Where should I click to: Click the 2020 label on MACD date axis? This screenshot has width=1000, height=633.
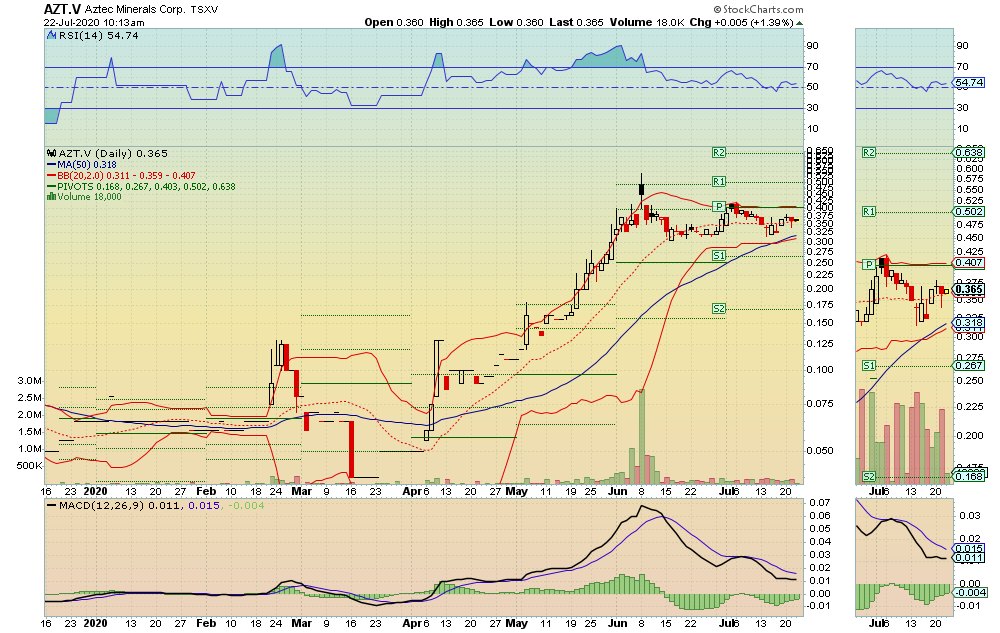click(96, 623)
